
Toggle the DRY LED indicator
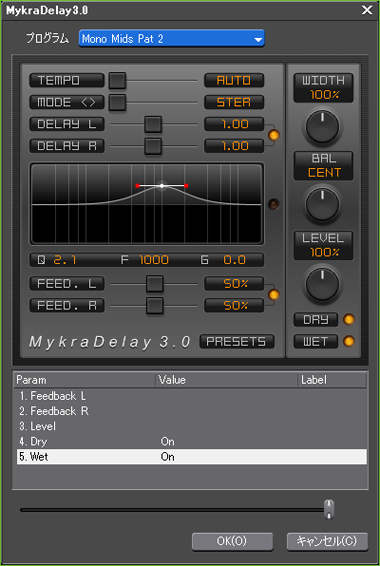point(349,320)
